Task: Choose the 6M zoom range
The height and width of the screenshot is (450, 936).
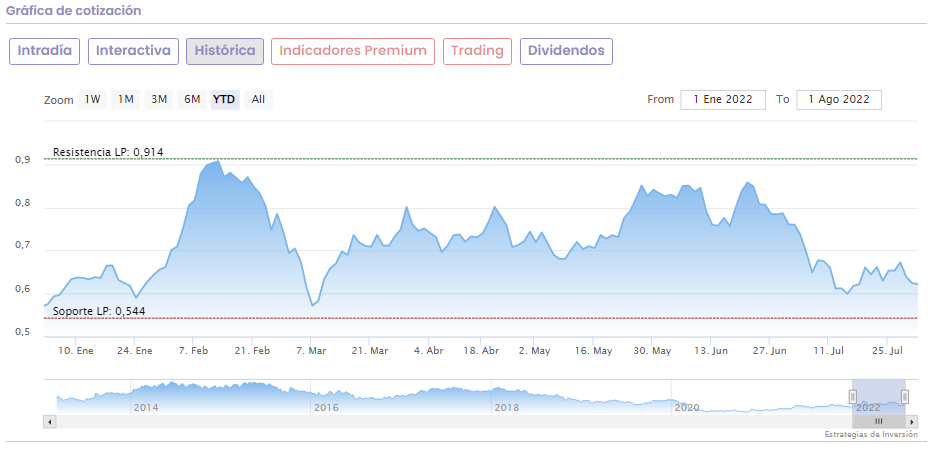Action: [192, 99]
